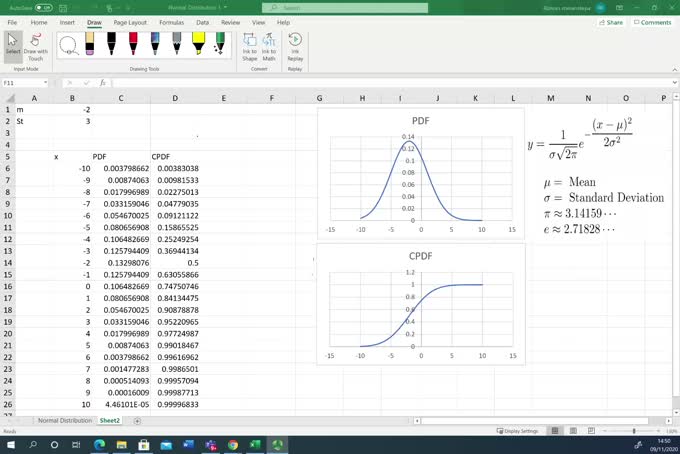Click the zoom slider in status bar

click(635, 431)
